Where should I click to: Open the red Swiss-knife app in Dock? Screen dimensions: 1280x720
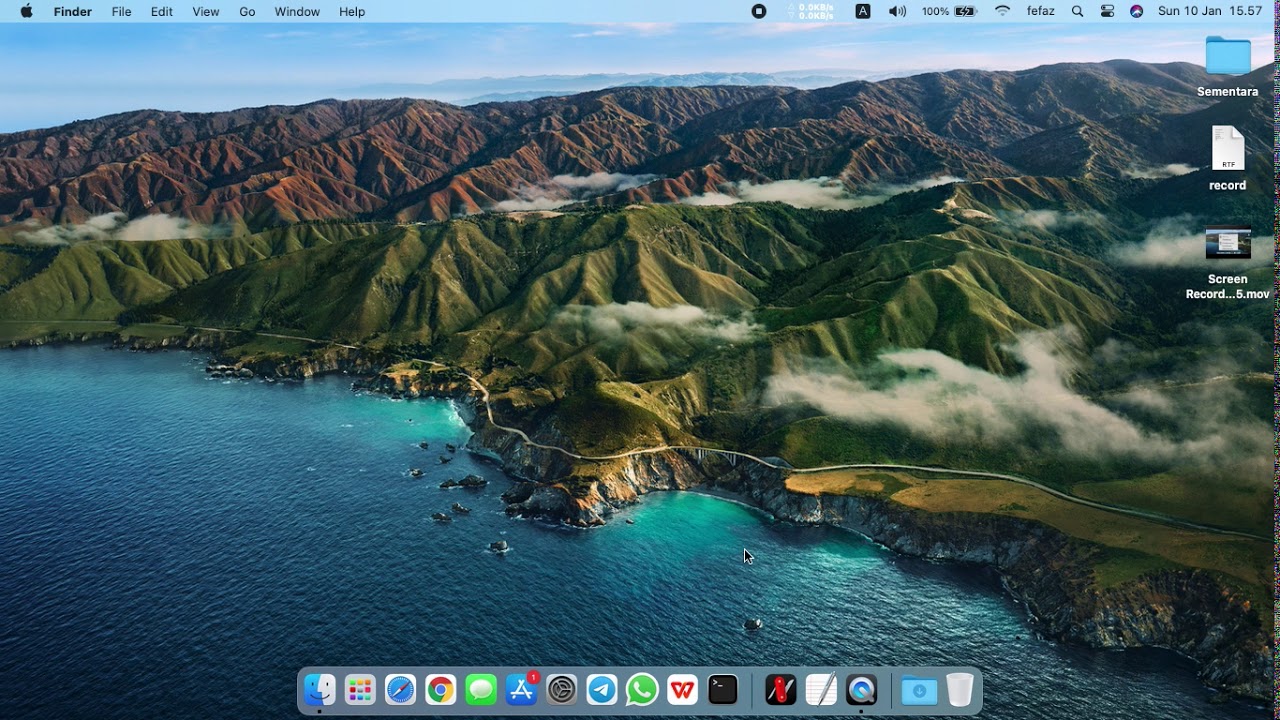coord(780,690)
